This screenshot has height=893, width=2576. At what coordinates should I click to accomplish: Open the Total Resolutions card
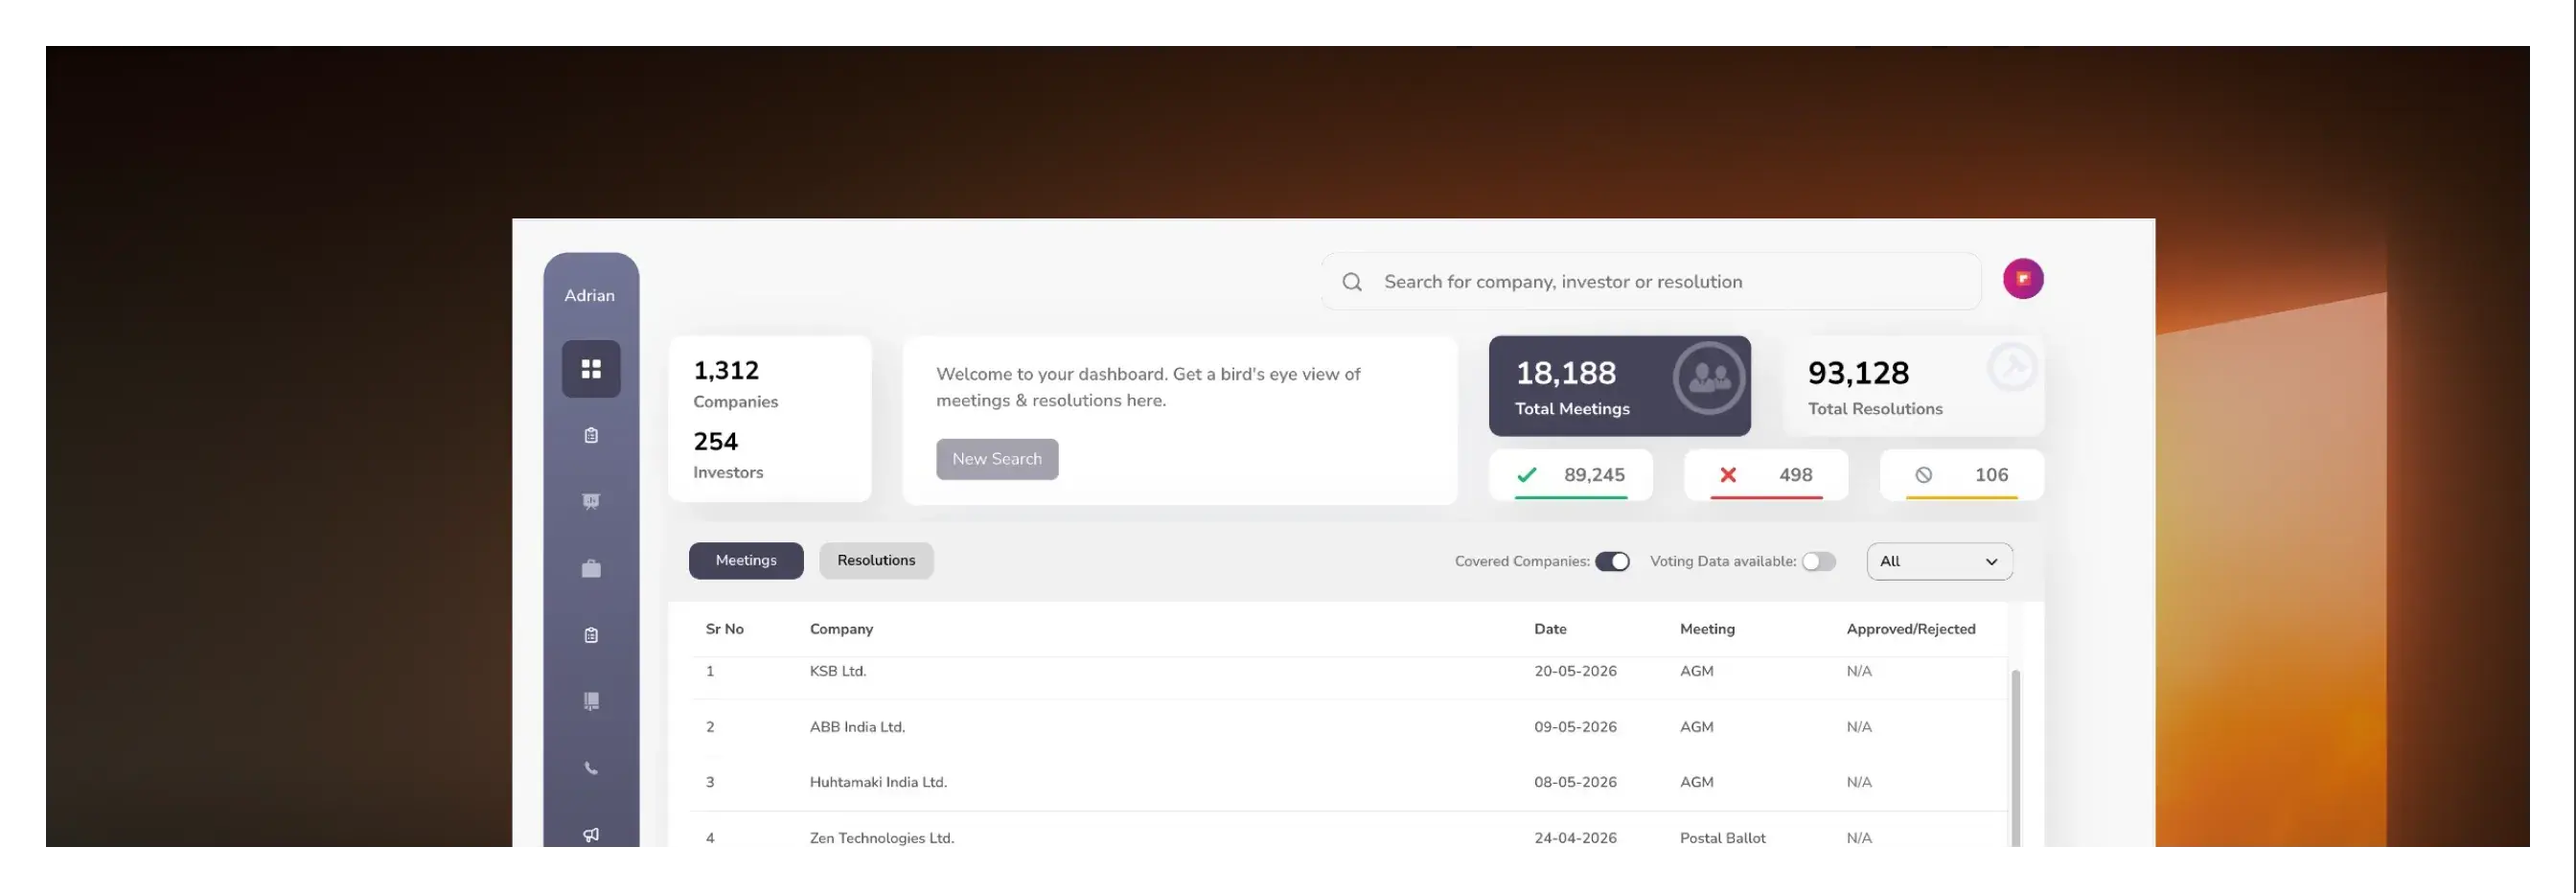point(1914,386)
